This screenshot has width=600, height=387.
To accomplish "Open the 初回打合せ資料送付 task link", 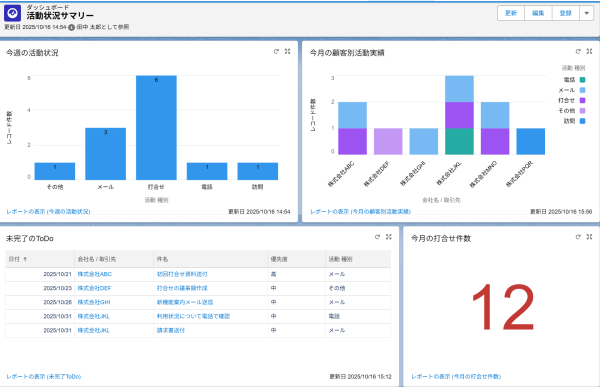I will [x=182, y=274].
